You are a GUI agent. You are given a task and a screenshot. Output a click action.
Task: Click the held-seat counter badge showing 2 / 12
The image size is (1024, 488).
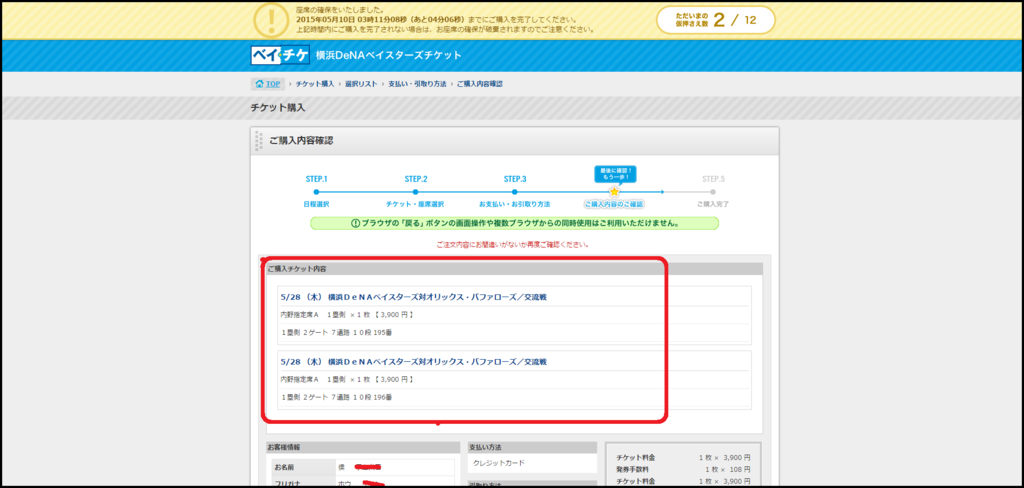[x=716, y=20]
